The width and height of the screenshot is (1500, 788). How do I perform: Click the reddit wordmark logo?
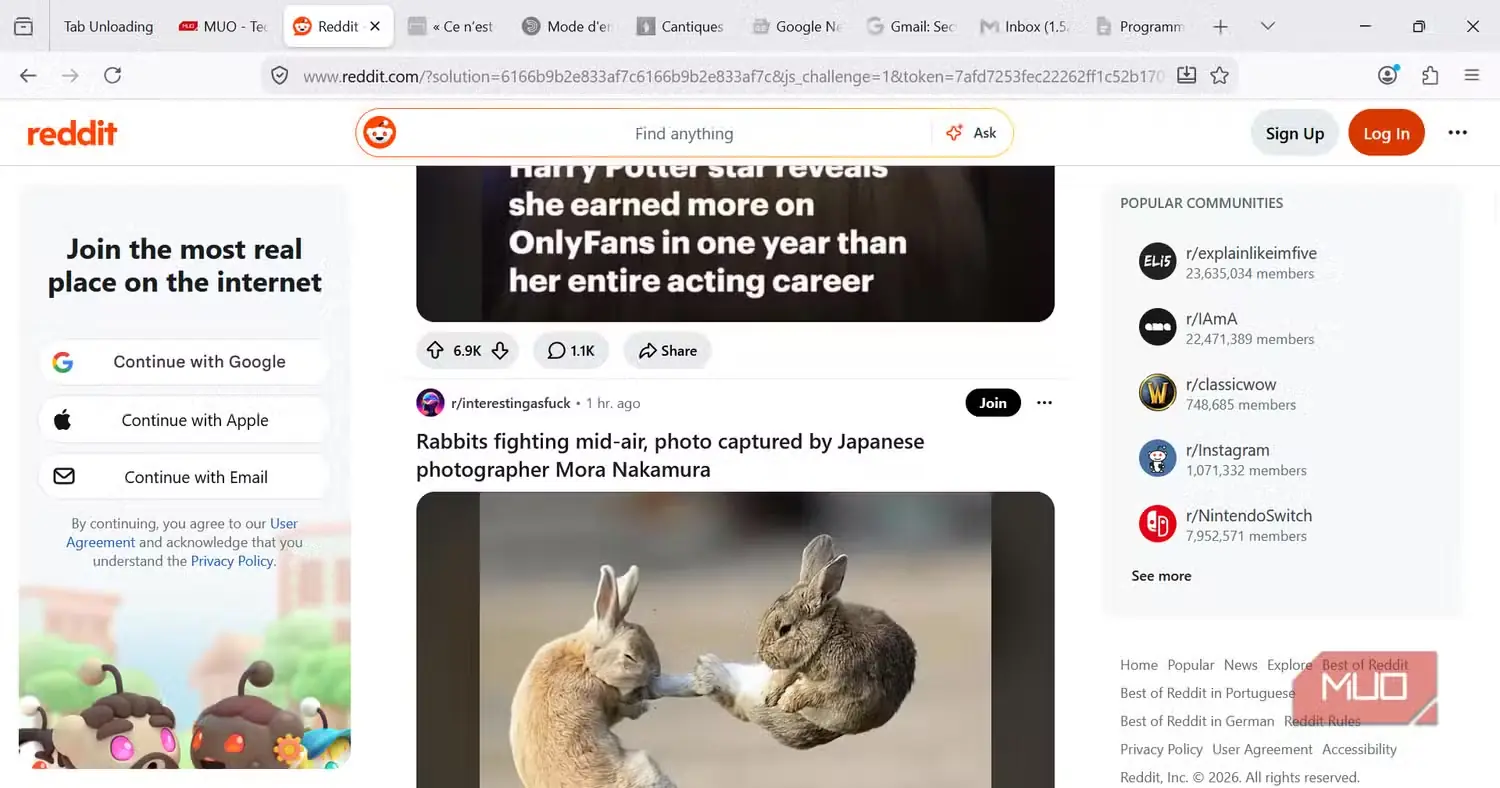coord(72,133)
